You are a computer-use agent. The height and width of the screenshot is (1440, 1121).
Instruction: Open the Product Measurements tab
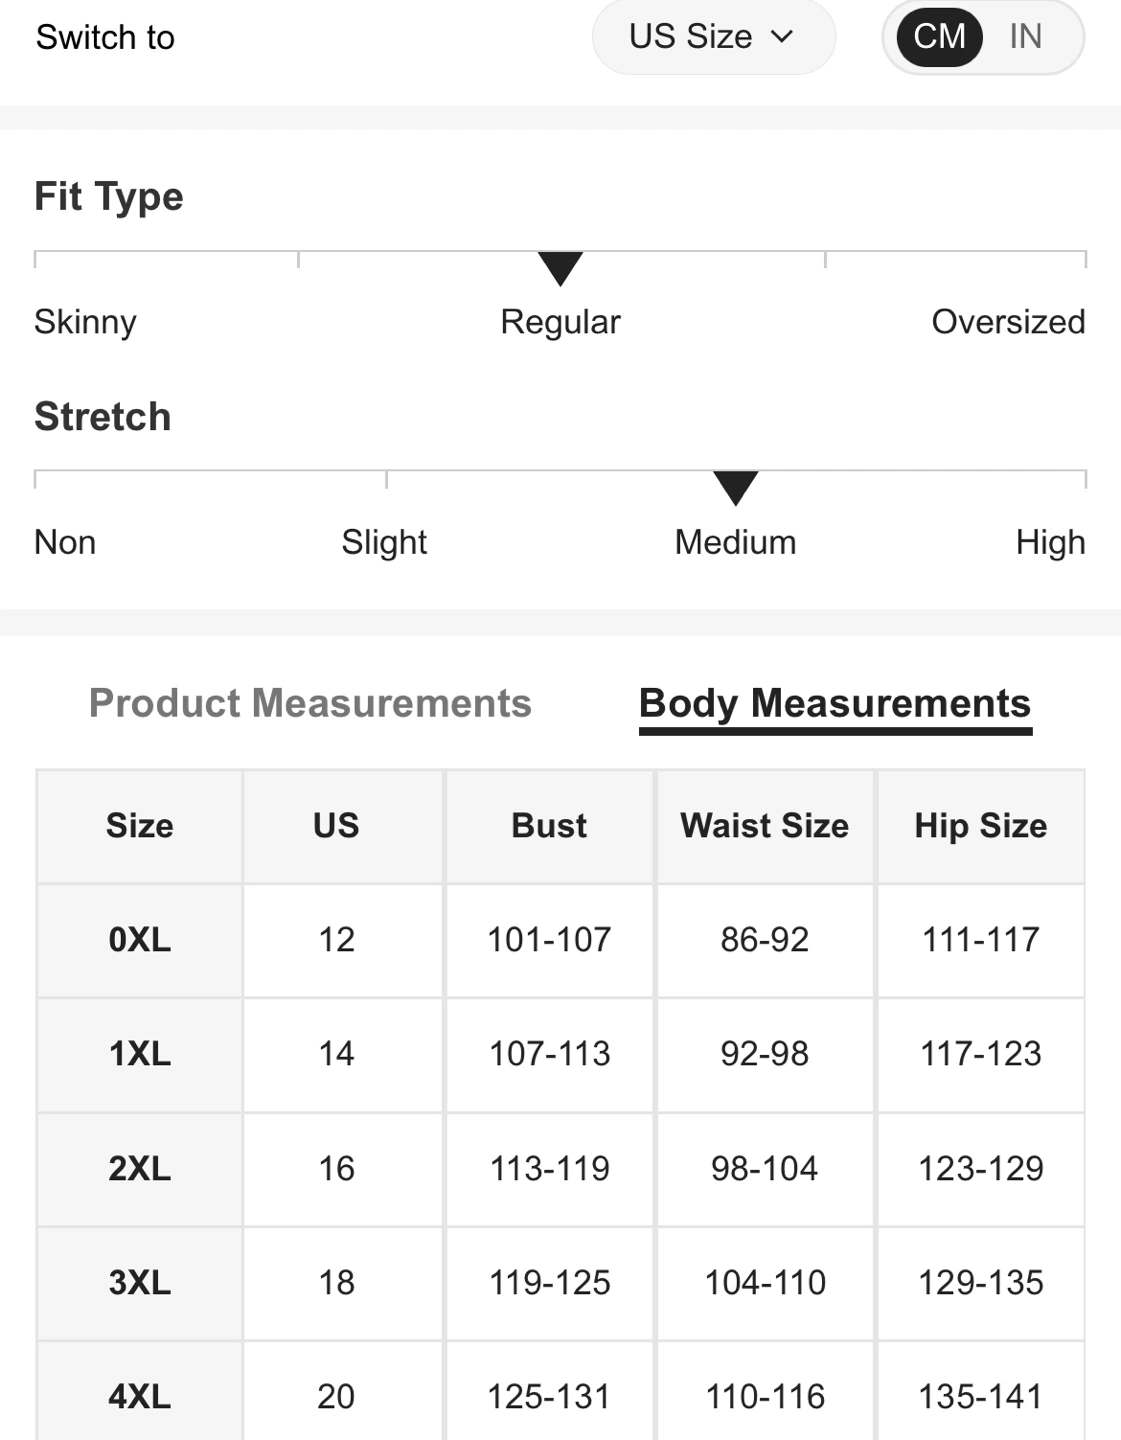click(310, 703)
